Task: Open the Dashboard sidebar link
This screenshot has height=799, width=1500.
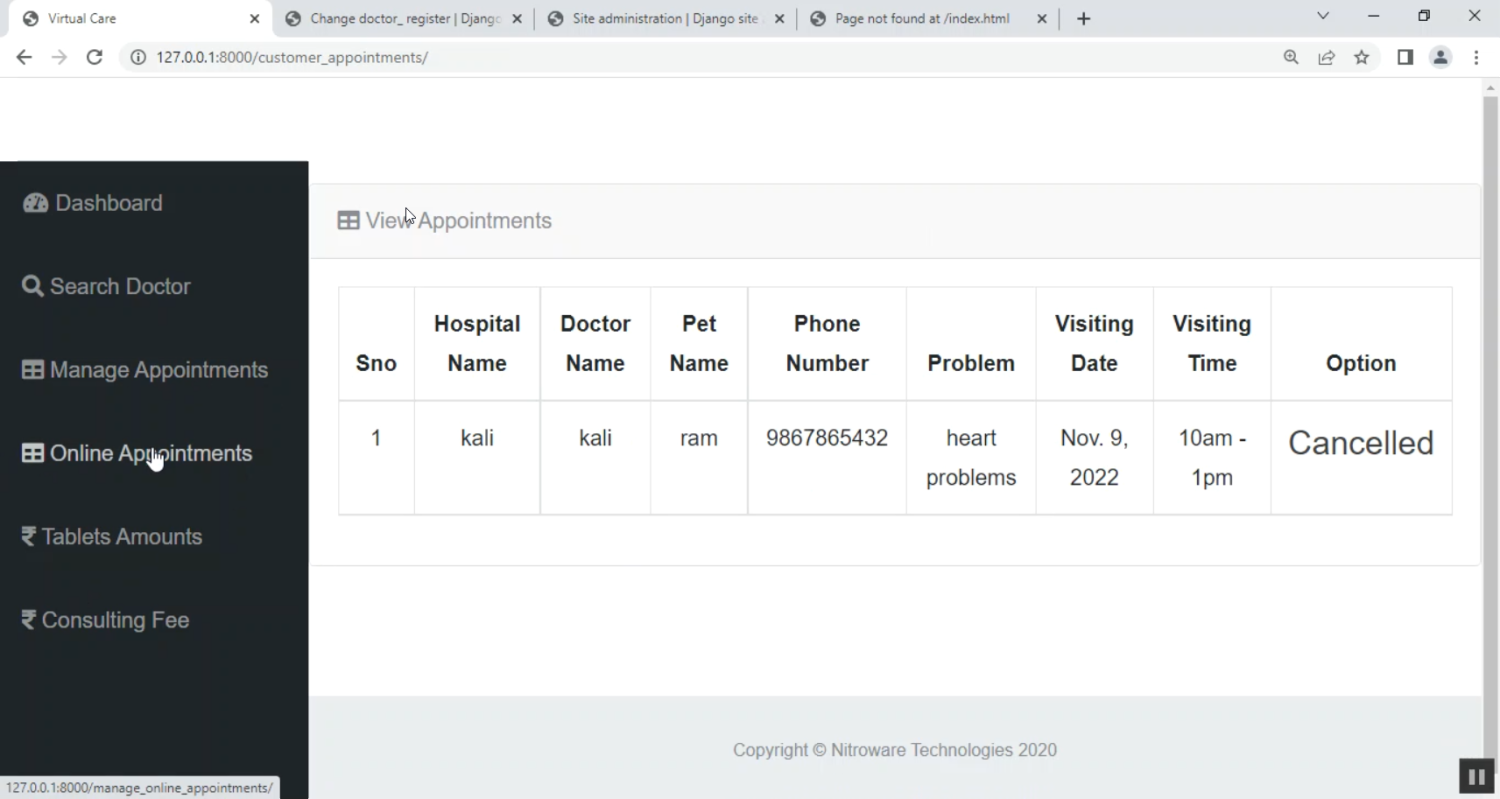Action: [92, 203]
